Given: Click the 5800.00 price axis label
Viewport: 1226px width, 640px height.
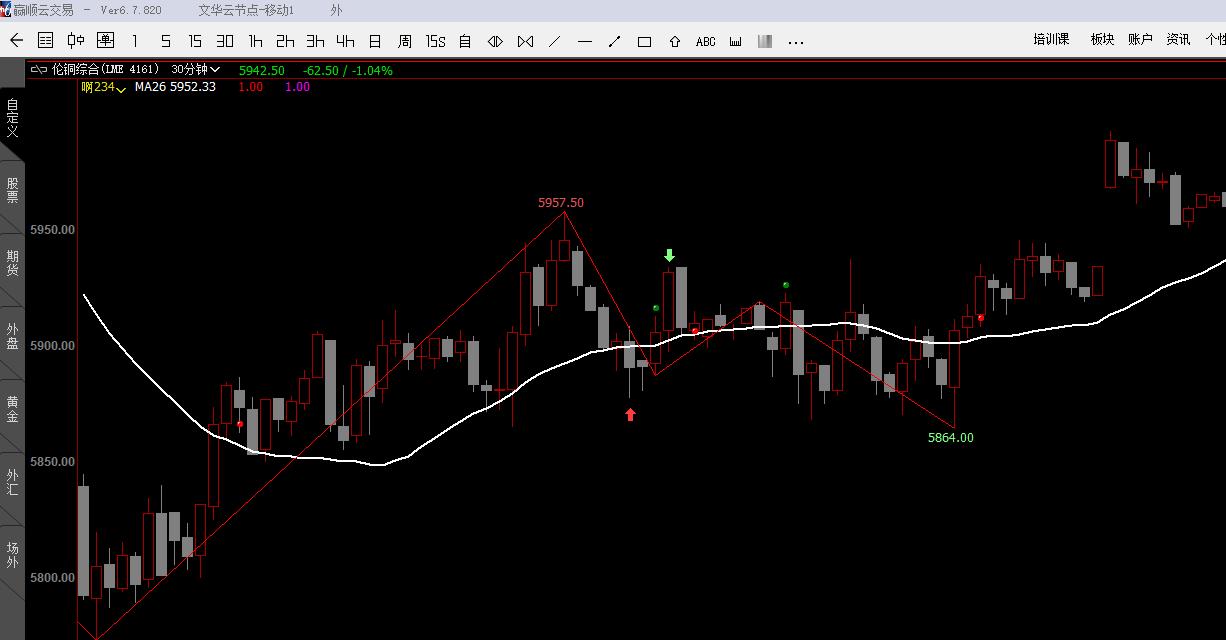Looking at the screenshot, I should click(53, 578).
